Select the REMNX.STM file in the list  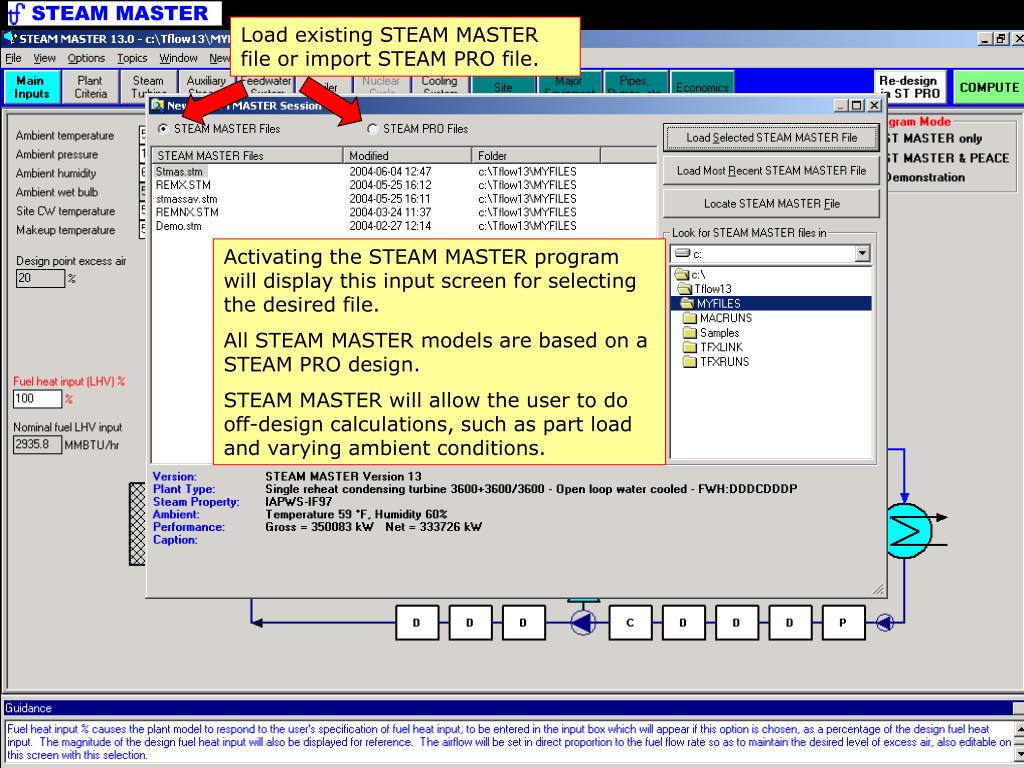187,212
